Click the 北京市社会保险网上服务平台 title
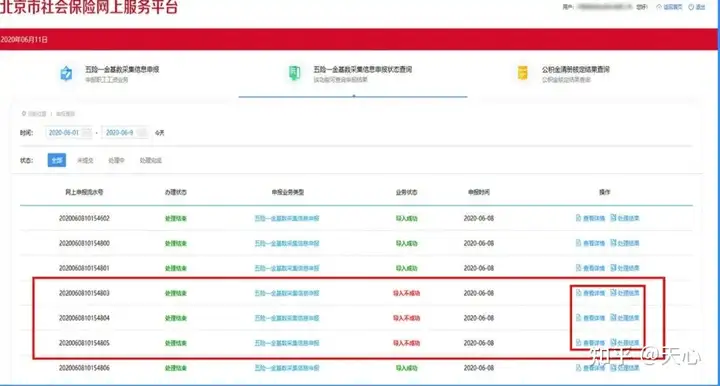This screenshot has height=386, width=720. (89, 7)
